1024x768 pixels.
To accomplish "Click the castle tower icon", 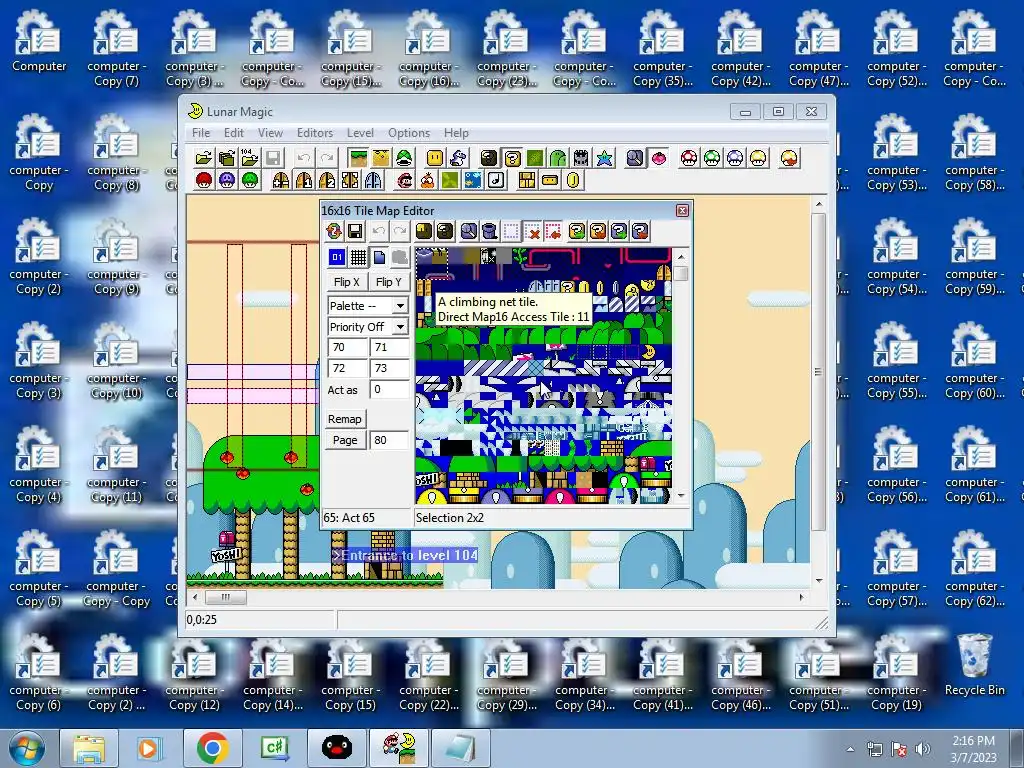I will [581, 159].
